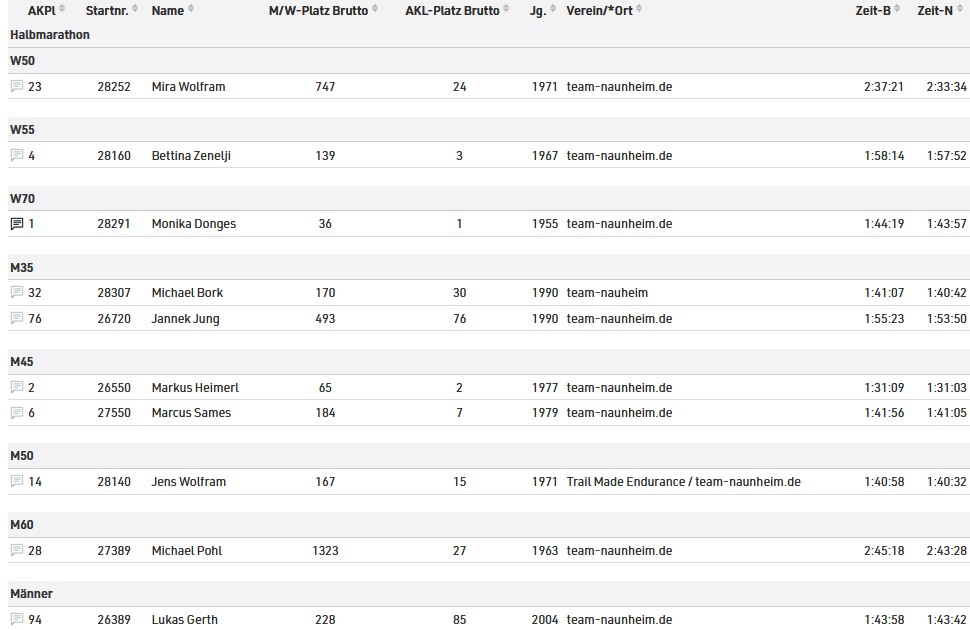Open comment icon for Mira Wolfram

17,86
